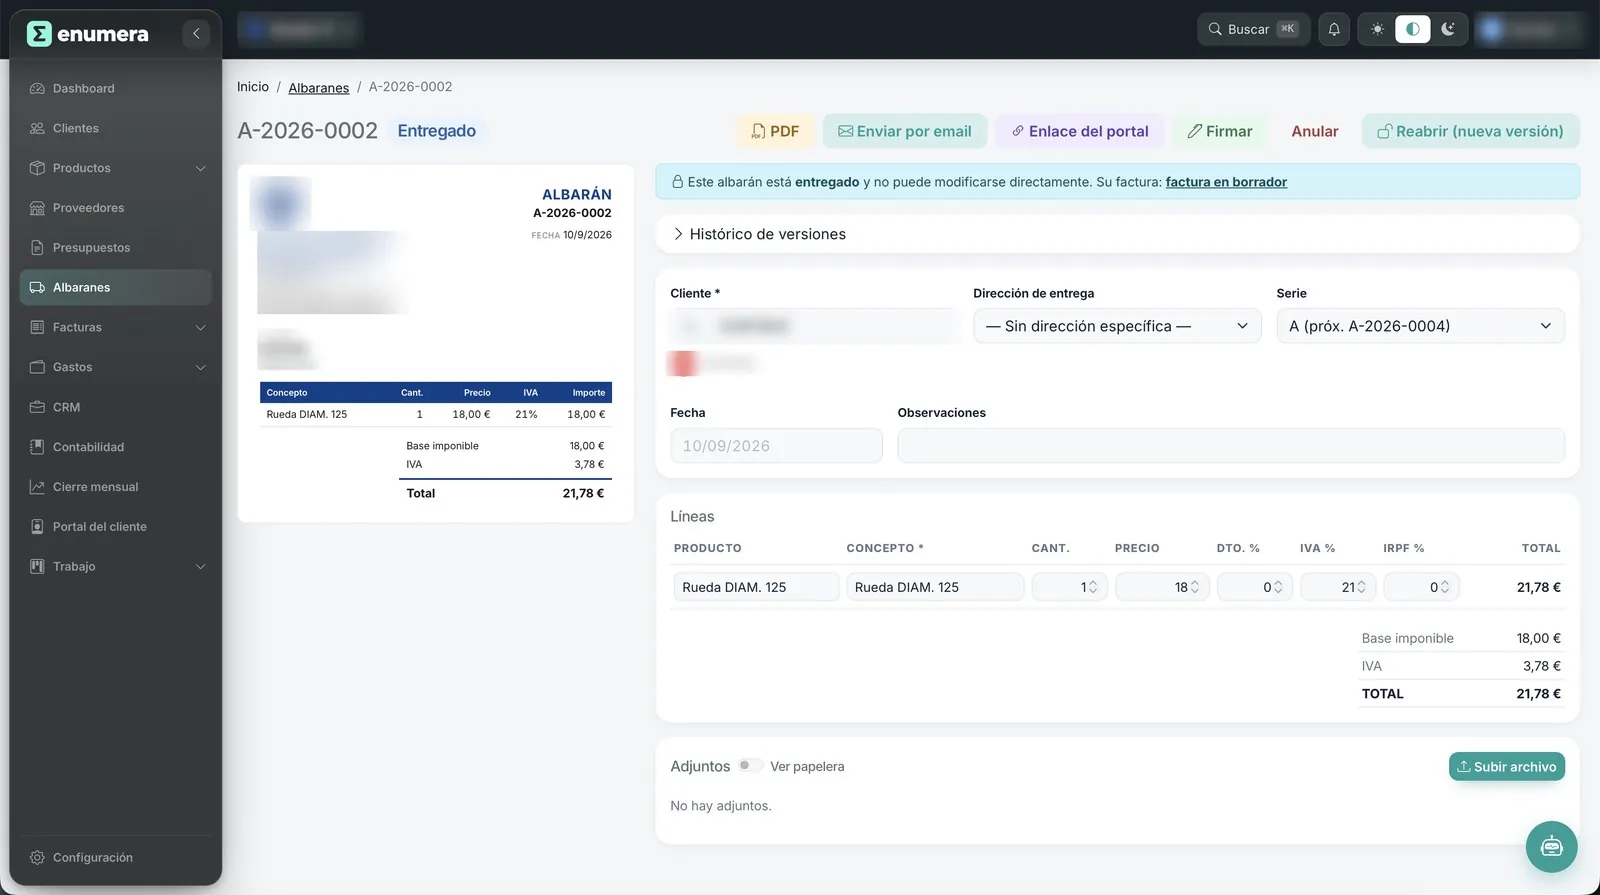Click the Firmar button
Screen dimensions: 1600x895
pyautogui.click(x=1220, y=131)
